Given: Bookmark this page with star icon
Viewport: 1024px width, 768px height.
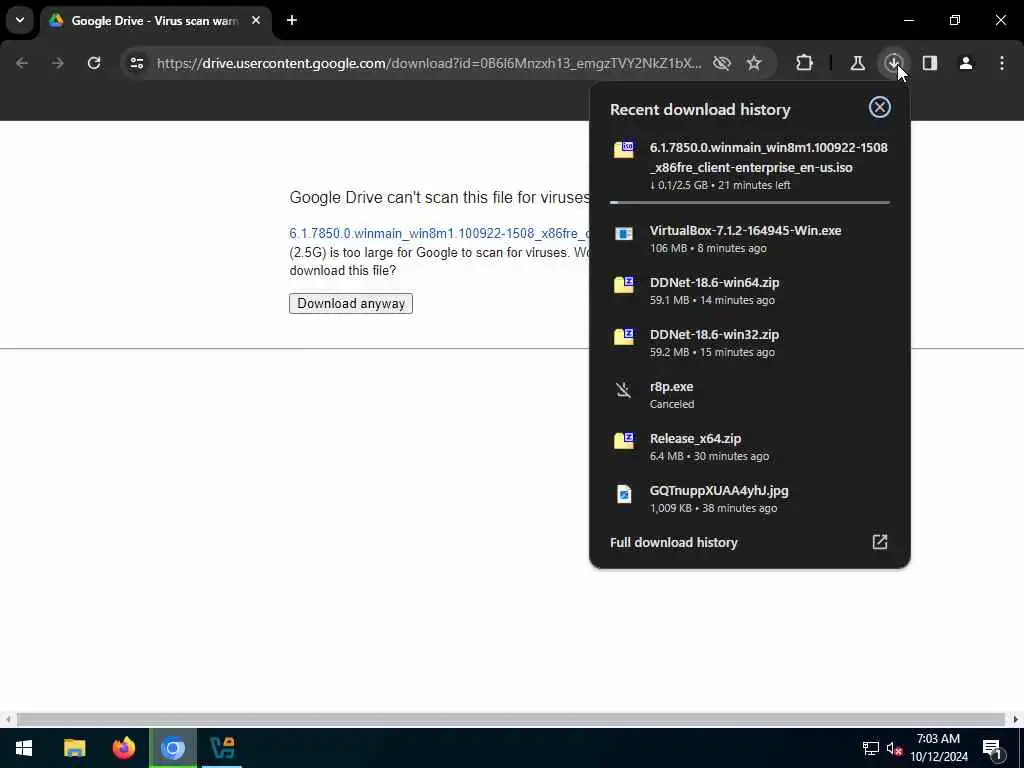Looking at the screenshot, I should click(x=754, y=63).
